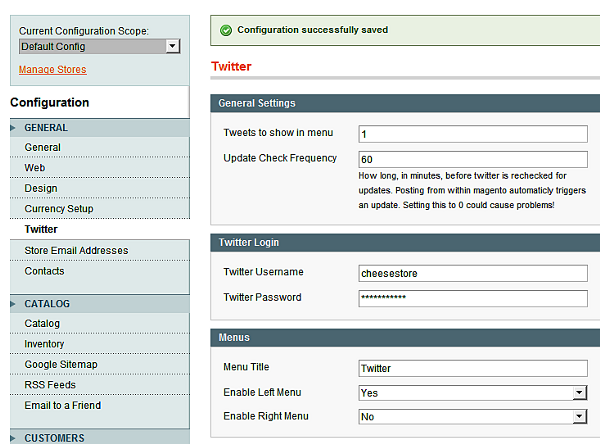Click the green success checkmark icon
This screenshot has height=444, width=600.
click(226, 30)
